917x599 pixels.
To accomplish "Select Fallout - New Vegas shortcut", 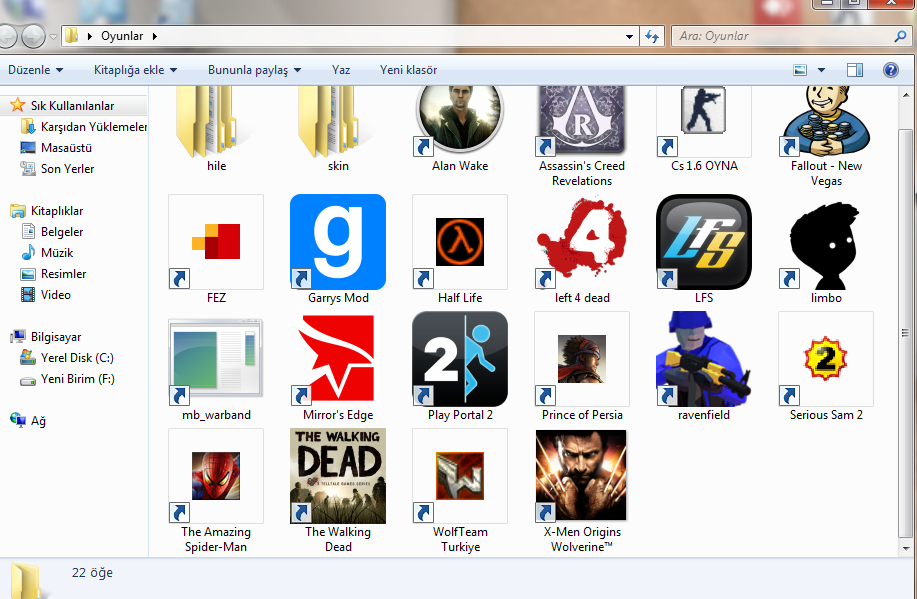I will point(826,136).
